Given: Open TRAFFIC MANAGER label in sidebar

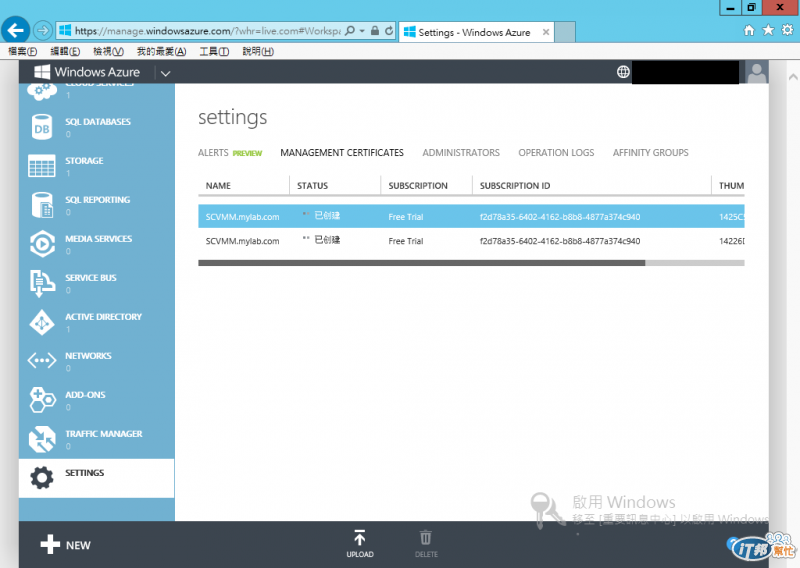Looking at the screenshot, I should coord(104,434).
